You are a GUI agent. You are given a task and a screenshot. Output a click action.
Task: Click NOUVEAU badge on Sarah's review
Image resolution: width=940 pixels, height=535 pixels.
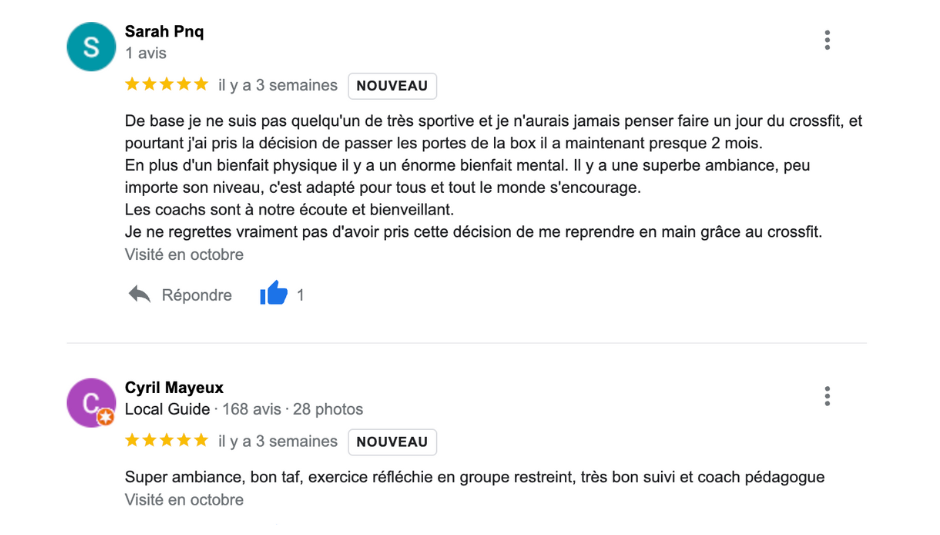pyautogui.click(x=392, y=86)
